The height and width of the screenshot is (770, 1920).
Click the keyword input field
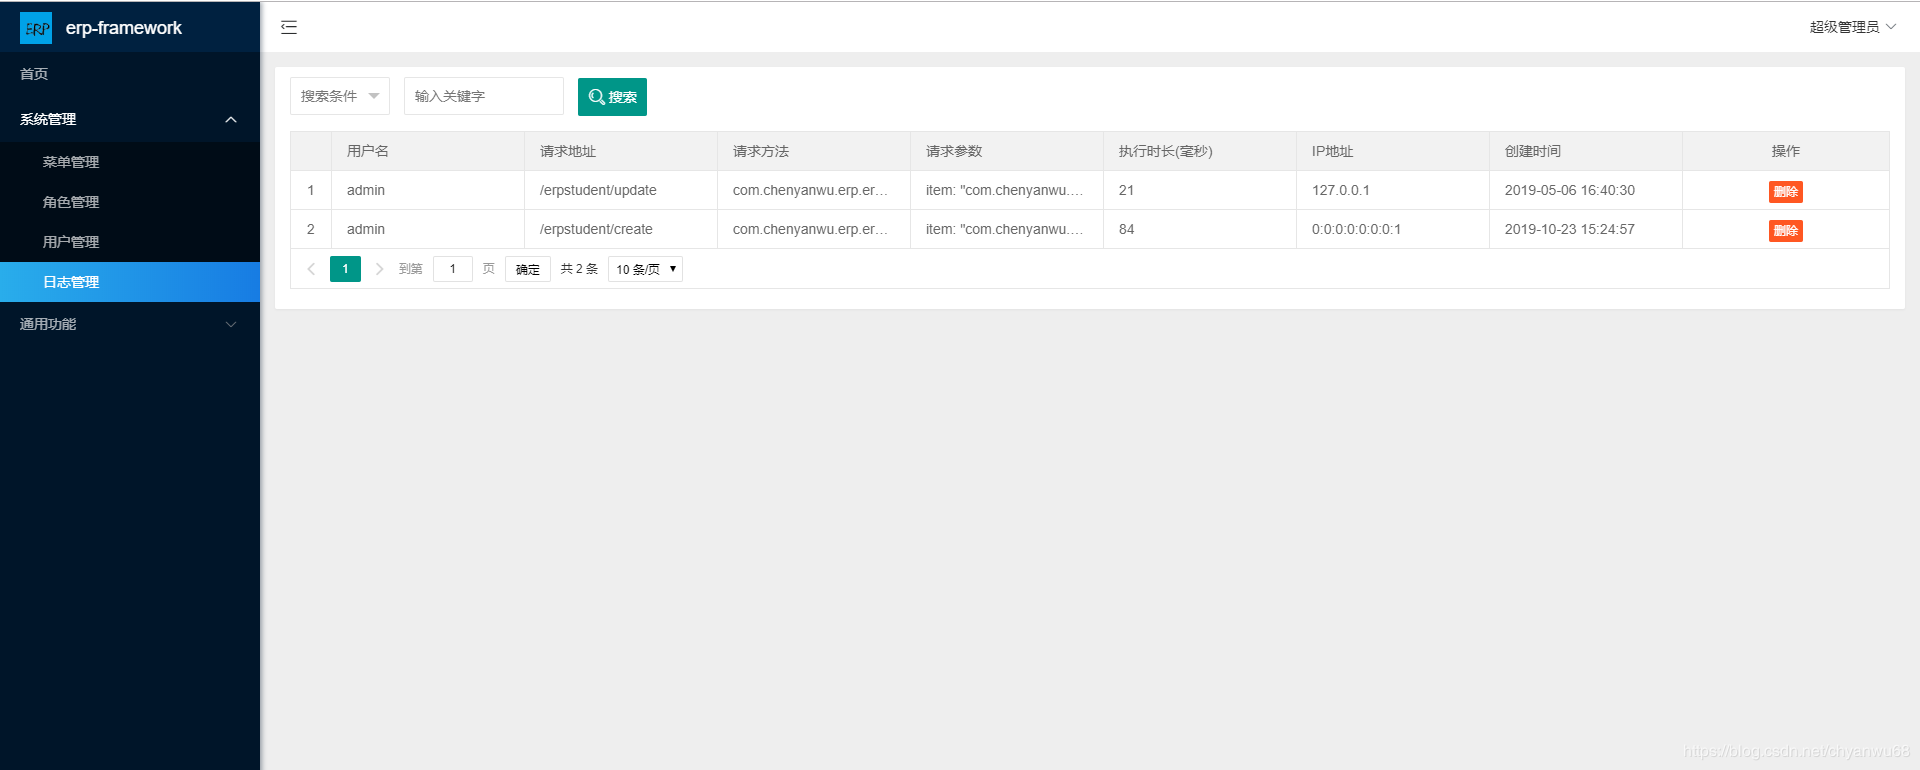click(x=483, y=97)
